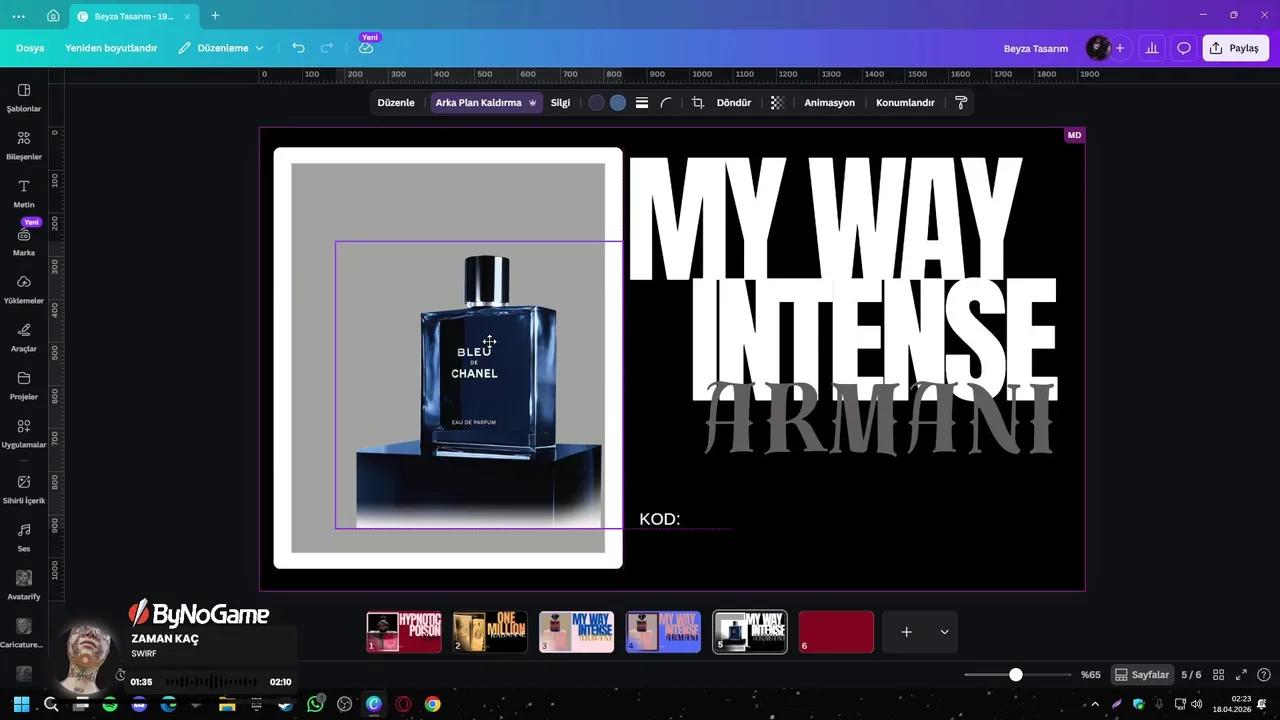Close the Beyza Tasarım tab
The height and width of the screenshot is (720, 1280).
point(187,16)
